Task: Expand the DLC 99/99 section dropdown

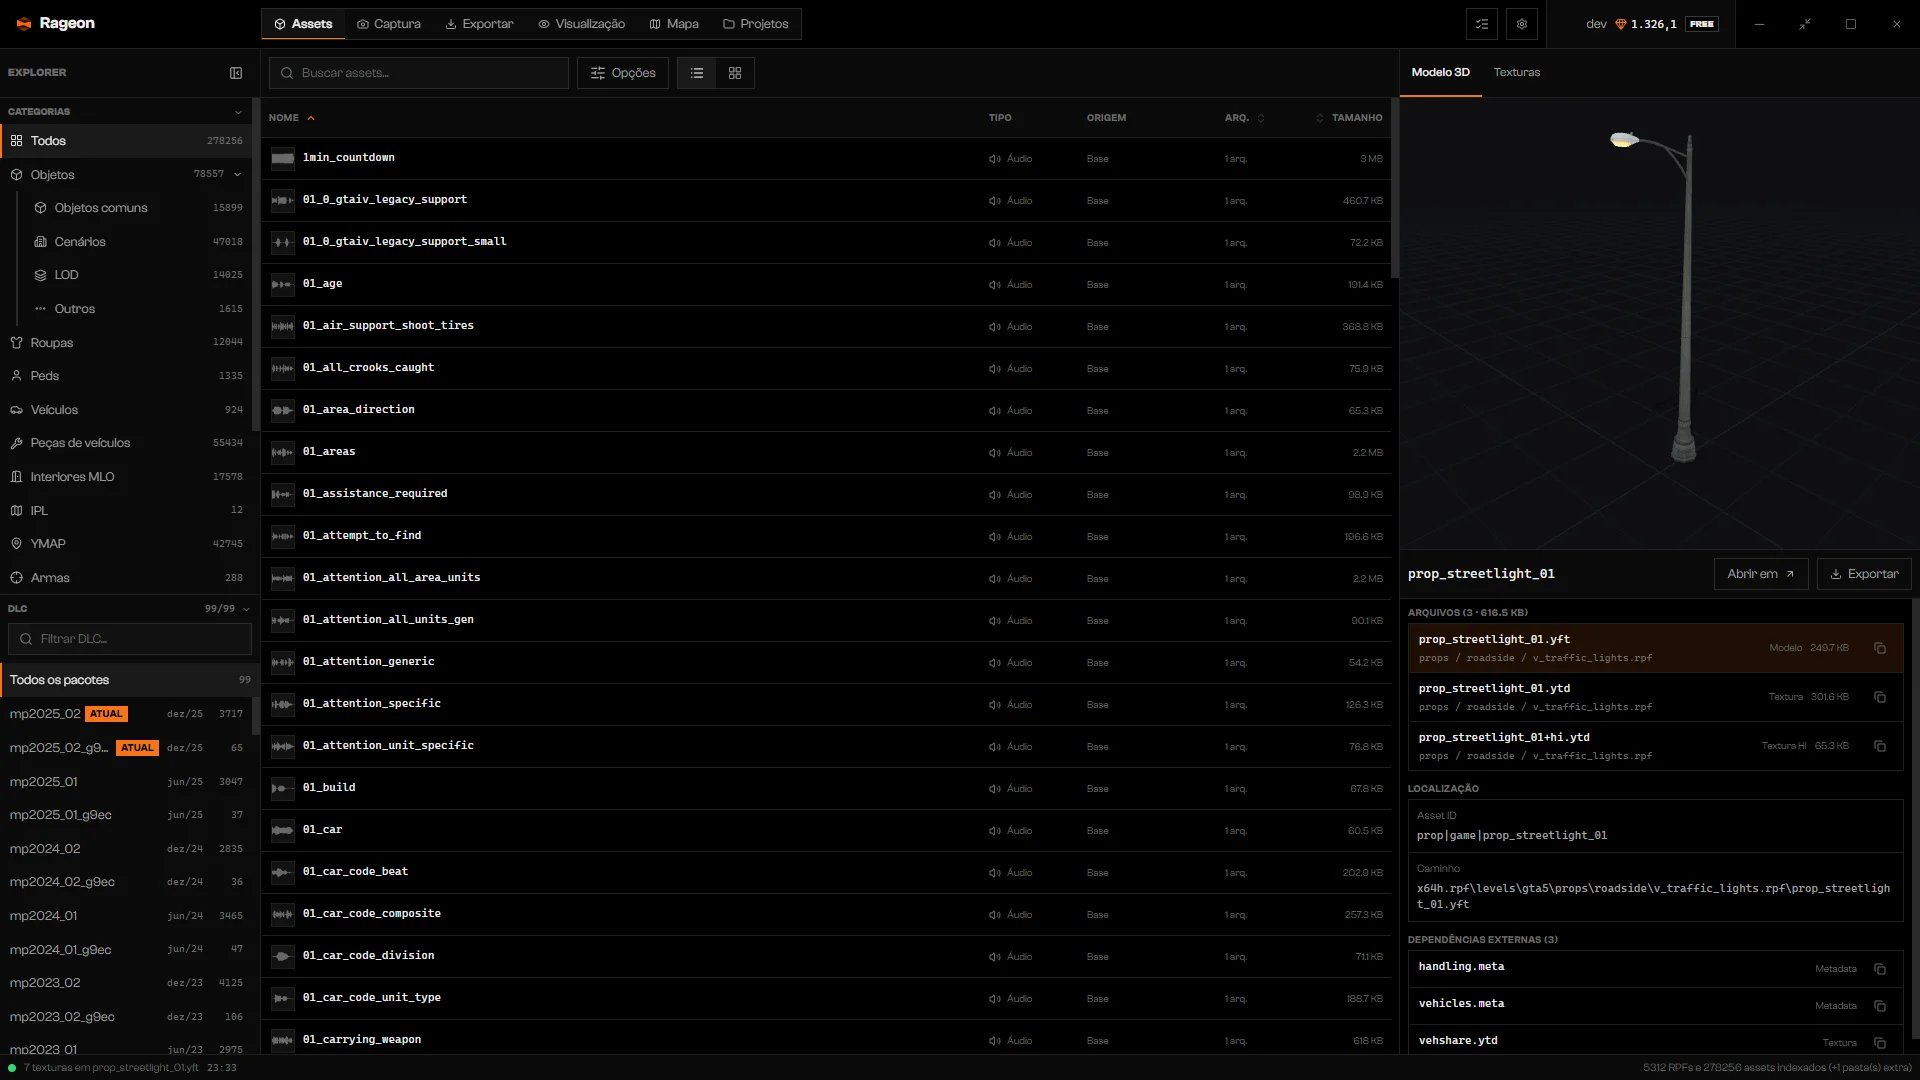Action: pyautogui.click(x=246, y=609)
